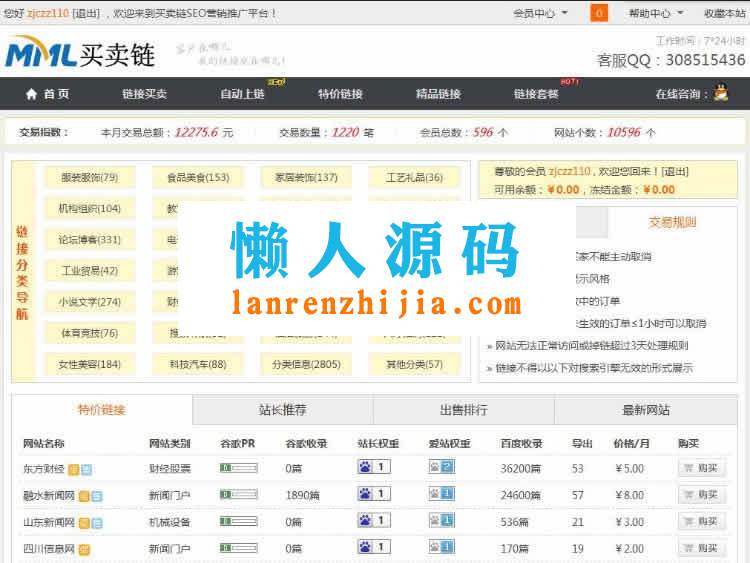Click Baidu paw weight icon for 东方财经

[x=374, y=466]
